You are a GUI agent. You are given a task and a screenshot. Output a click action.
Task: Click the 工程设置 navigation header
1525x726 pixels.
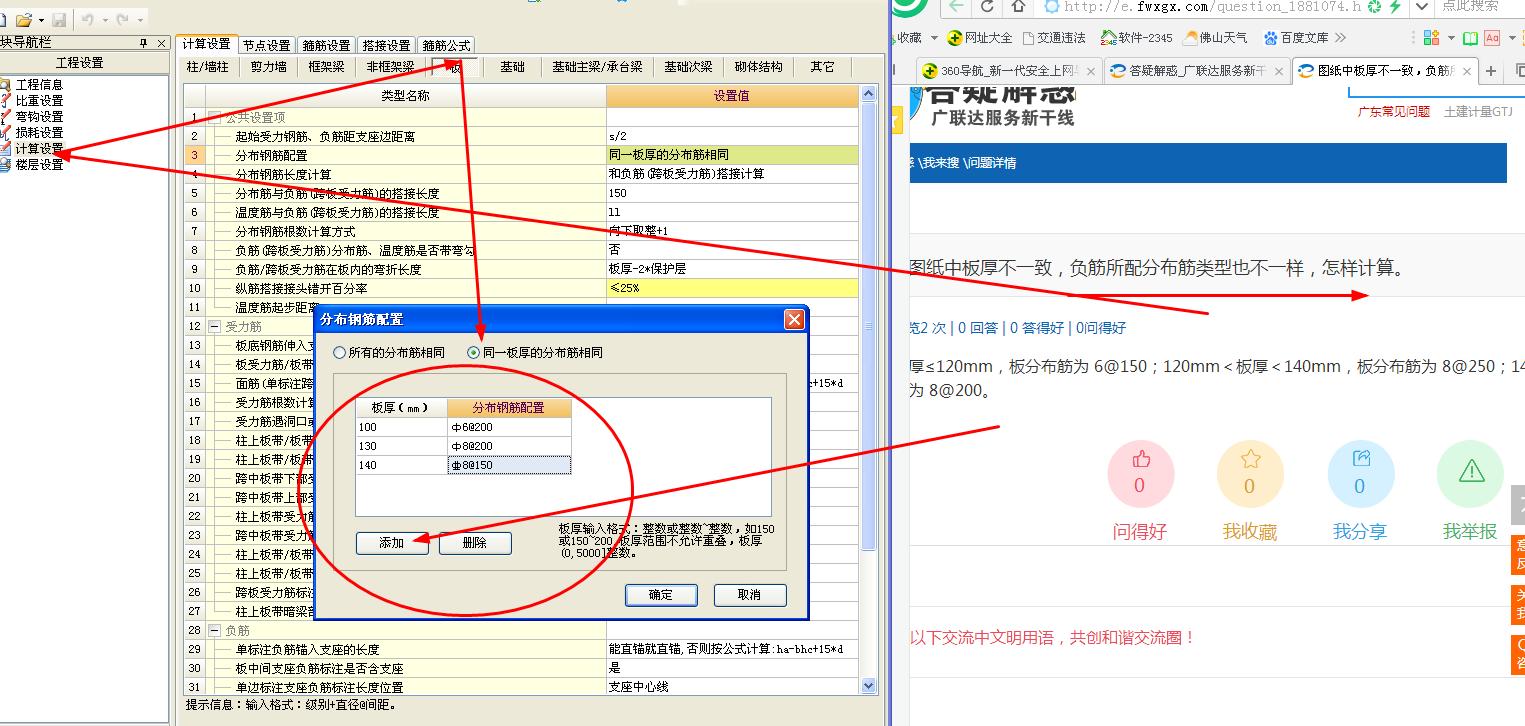80,62
